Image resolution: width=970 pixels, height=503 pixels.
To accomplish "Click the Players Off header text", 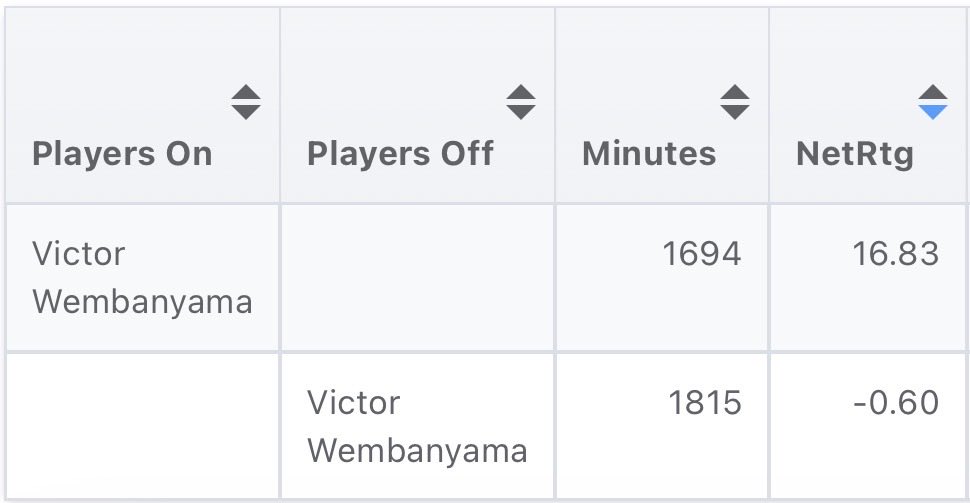I will click(400, 154).
